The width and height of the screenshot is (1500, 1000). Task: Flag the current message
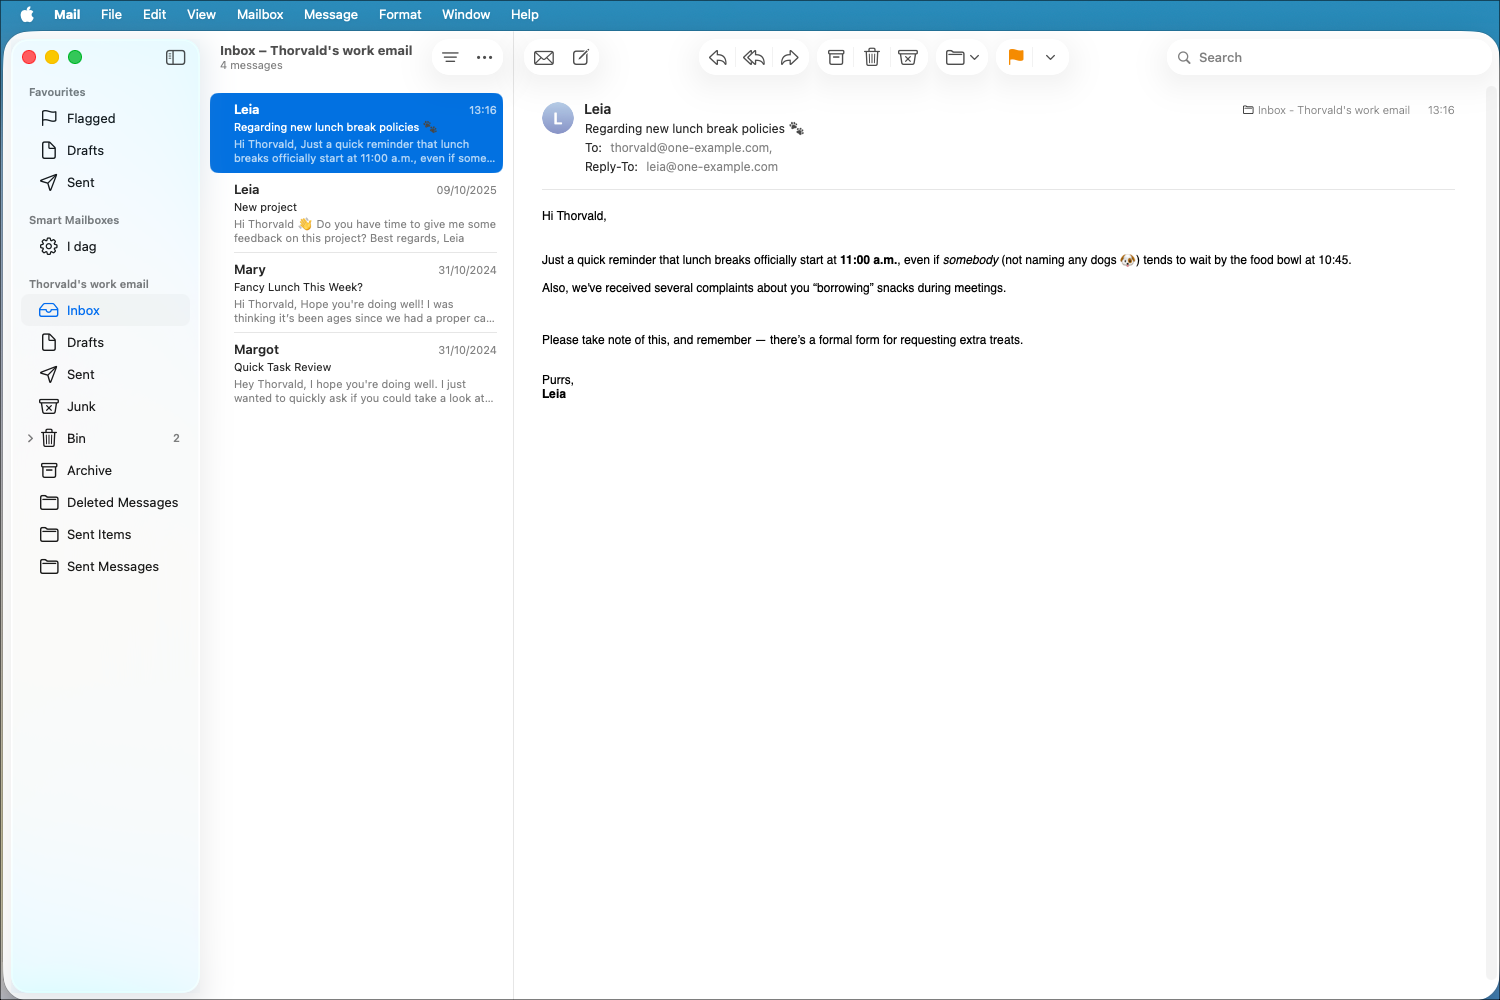[x=1014, y=57]
